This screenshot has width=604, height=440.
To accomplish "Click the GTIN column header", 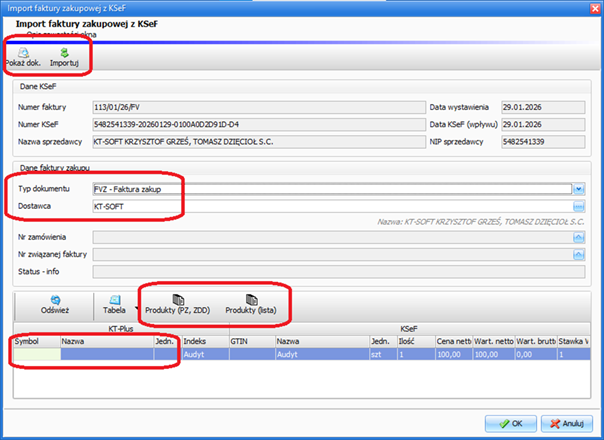I will [252, 341].
